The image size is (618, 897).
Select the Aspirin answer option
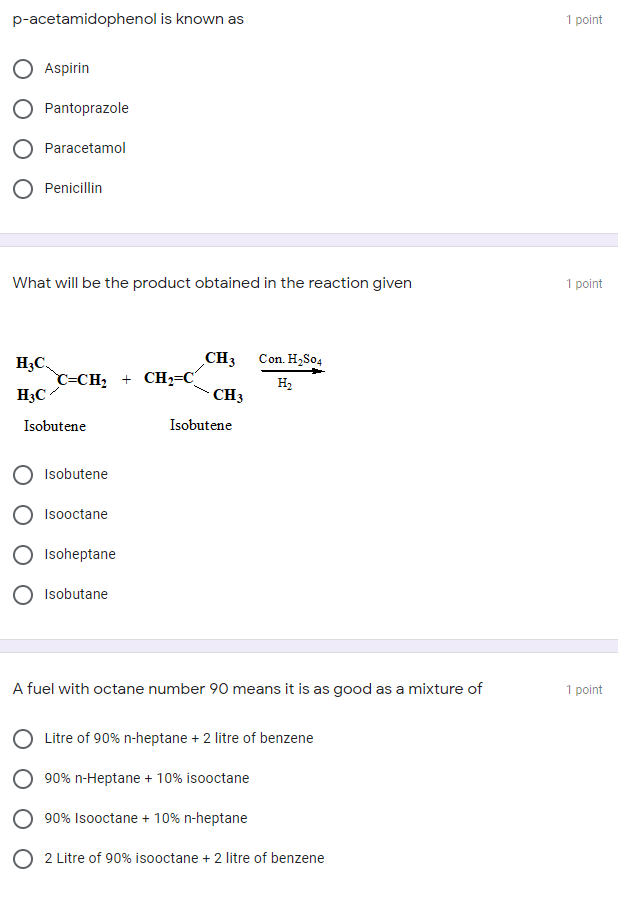[x=23, y=69]
